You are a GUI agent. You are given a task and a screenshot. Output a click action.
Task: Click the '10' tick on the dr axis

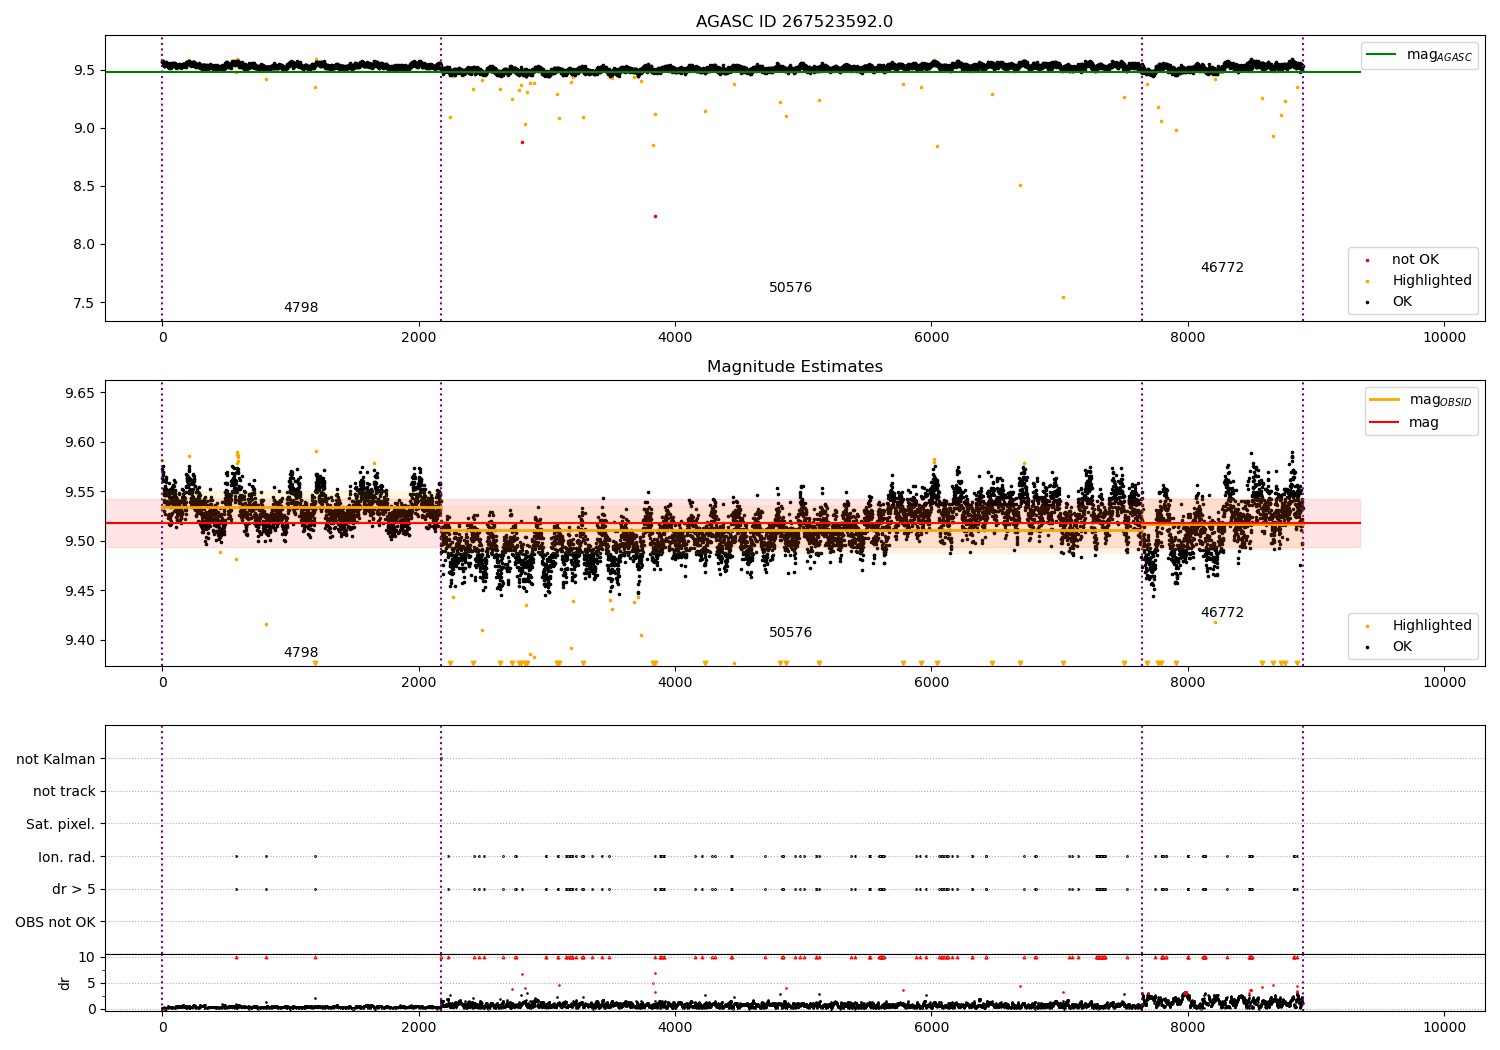(87, 958)
